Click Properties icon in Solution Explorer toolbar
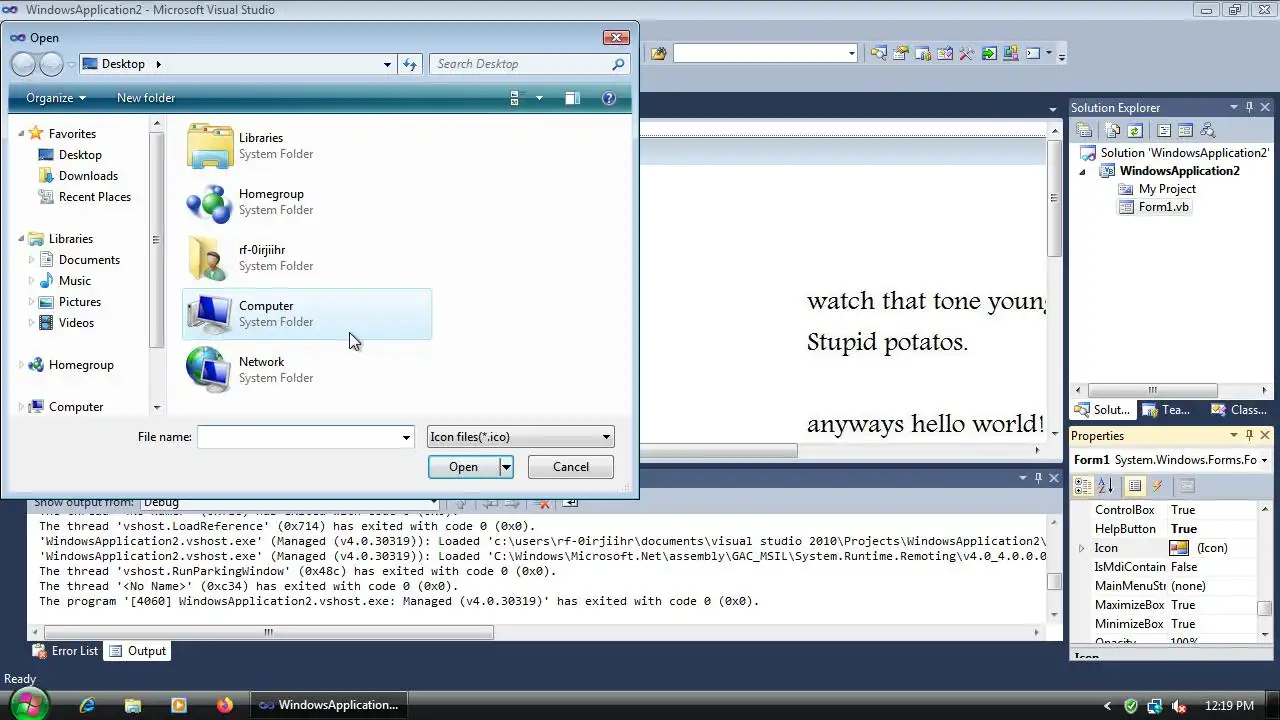 pyautogui.click(x=1084, y=131)
